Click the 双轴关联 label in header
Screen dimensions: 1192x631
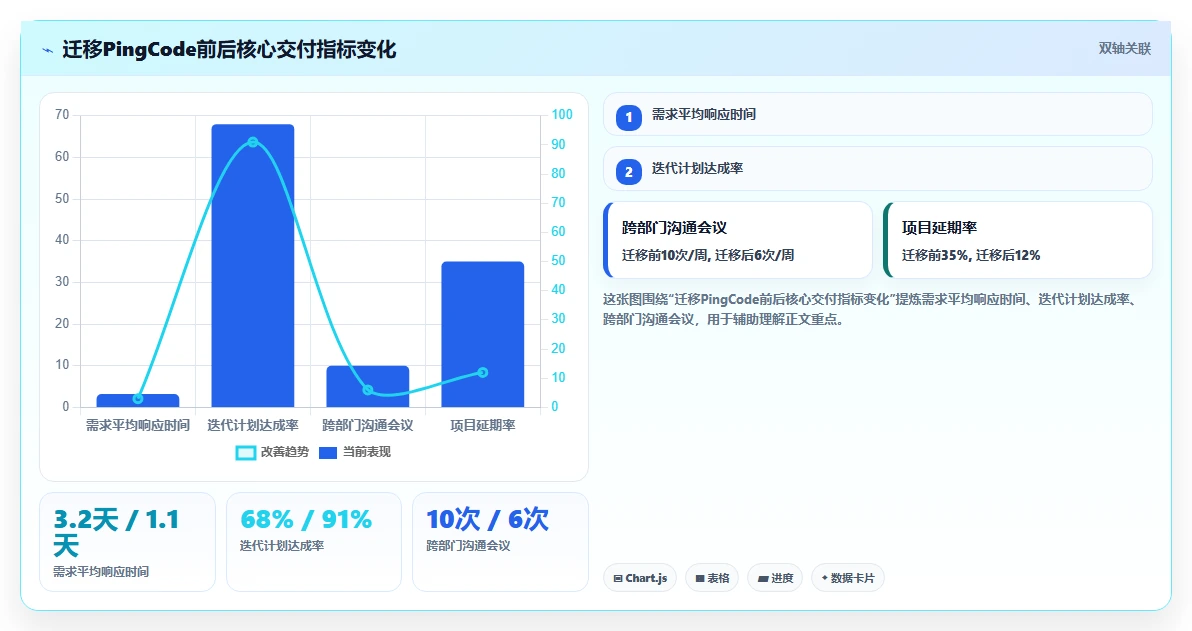pos(1124,49)
